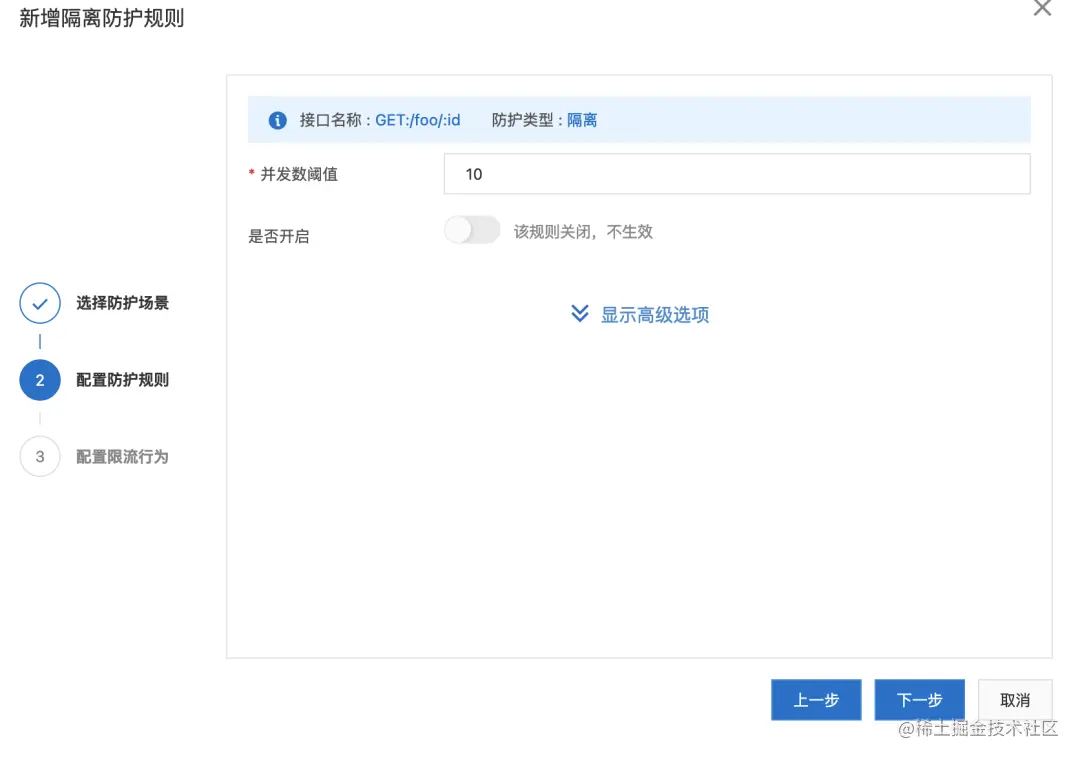Proceed with 下一步 button
The image size is (1080, 760).
[x=920, y=700]
